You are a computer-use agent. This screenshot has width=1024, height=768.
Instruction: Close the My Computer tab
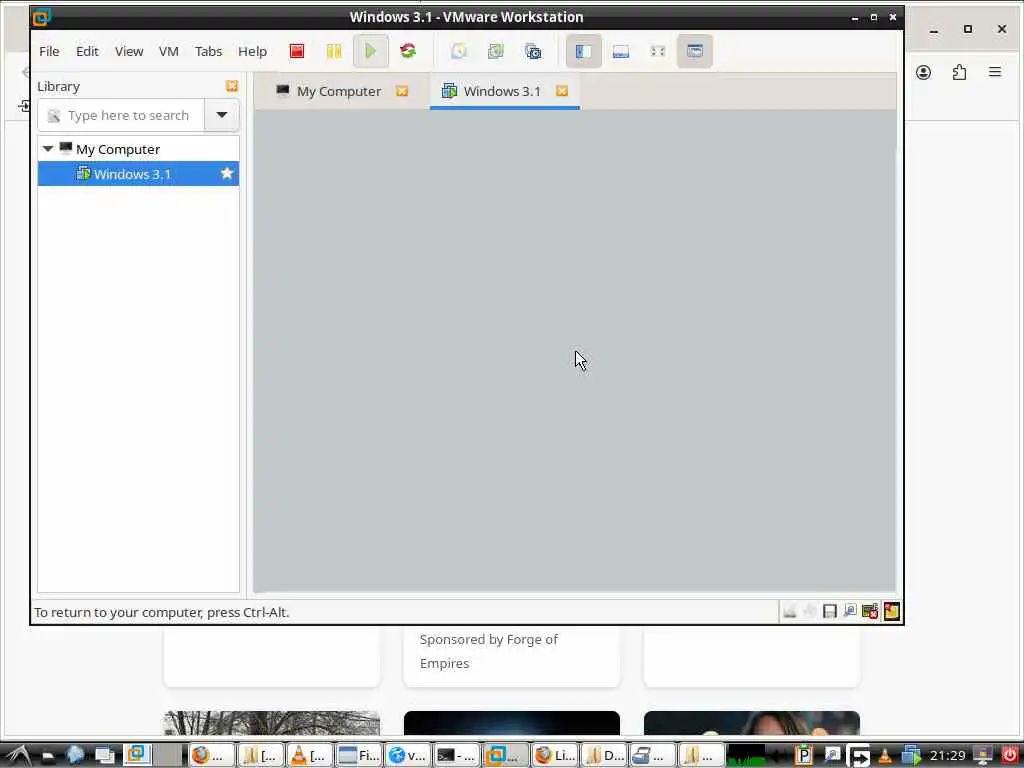pyautogui.click(x=402, y=91)
